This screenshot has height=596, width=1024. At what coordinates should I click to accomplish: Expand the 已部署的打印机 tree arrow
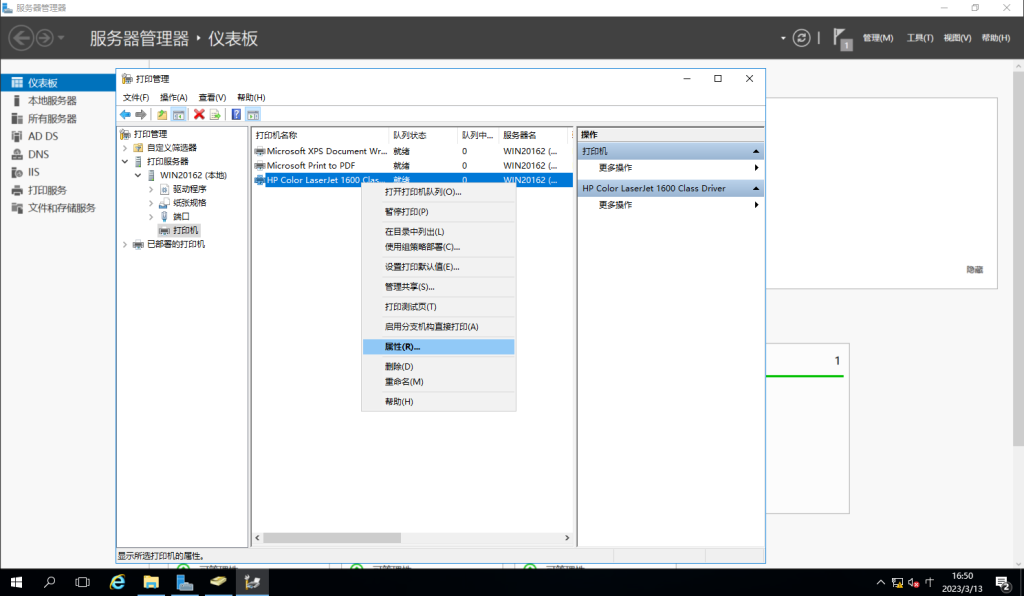(125, 244)
